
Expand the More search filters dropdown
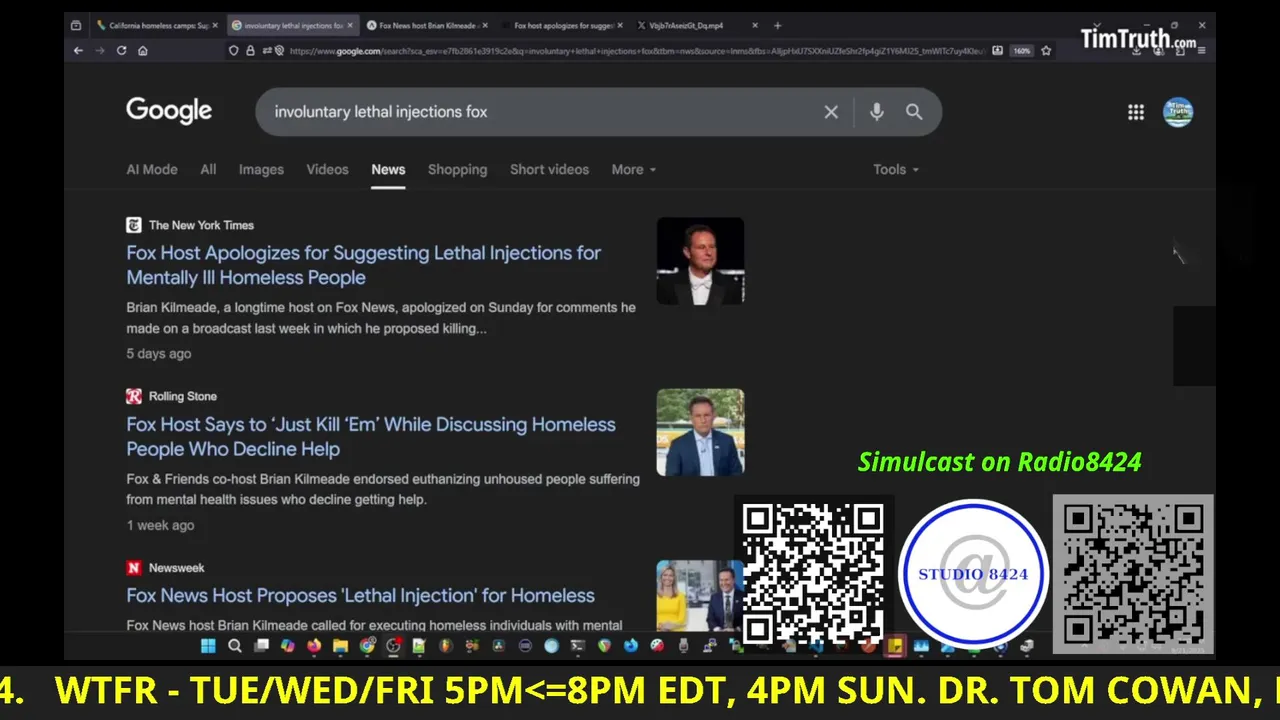[x=634, y=169]
